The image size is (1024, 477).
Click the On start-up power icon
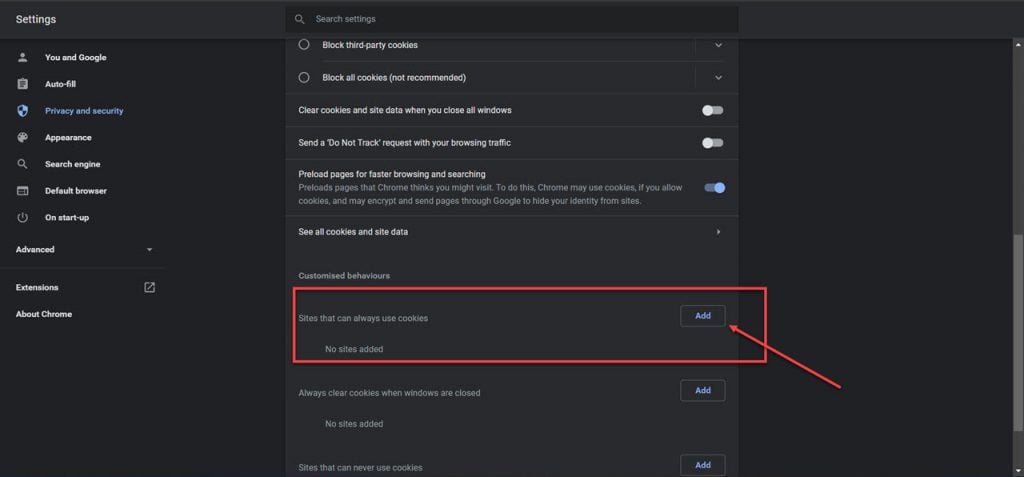[x=22, y=218]
